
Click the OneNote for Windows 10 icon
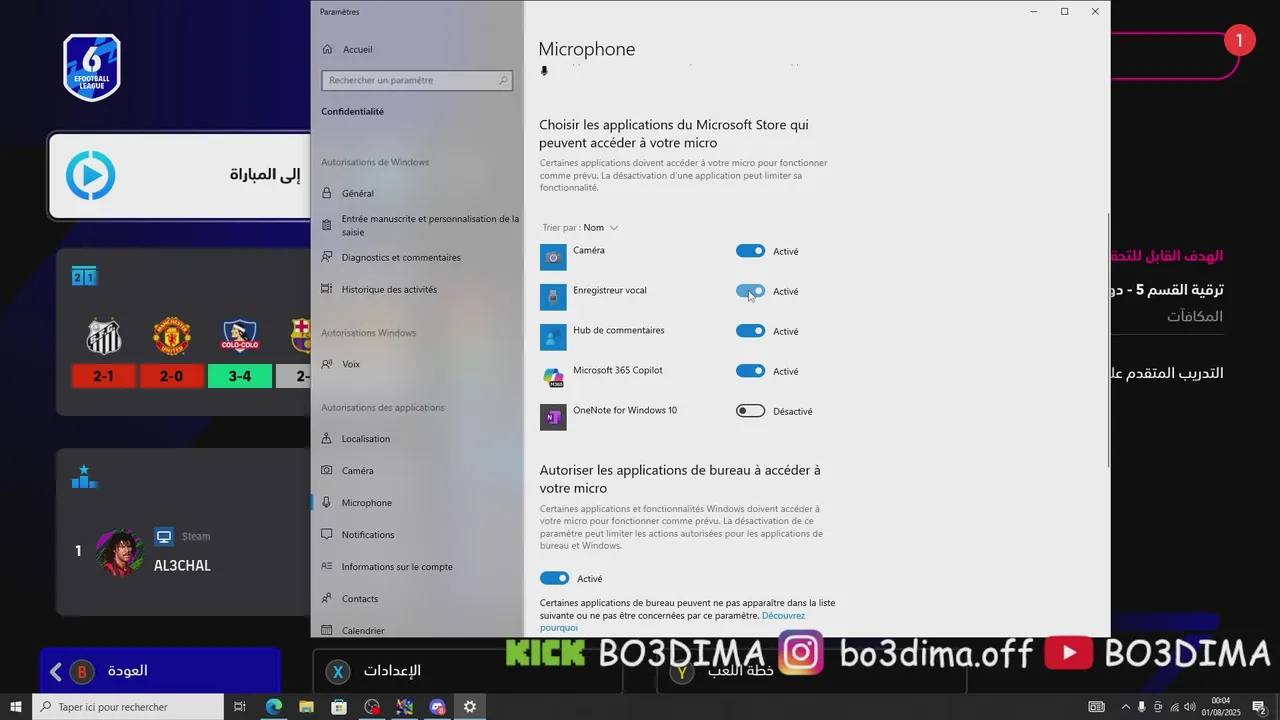[x=553, y=417]
